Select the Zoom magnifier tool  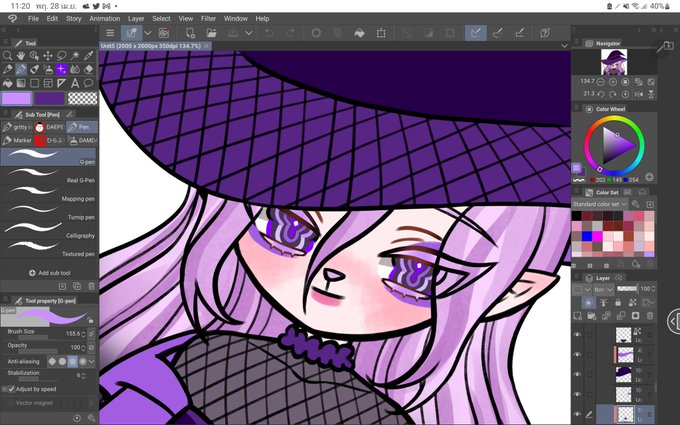(x=7, y=56)
